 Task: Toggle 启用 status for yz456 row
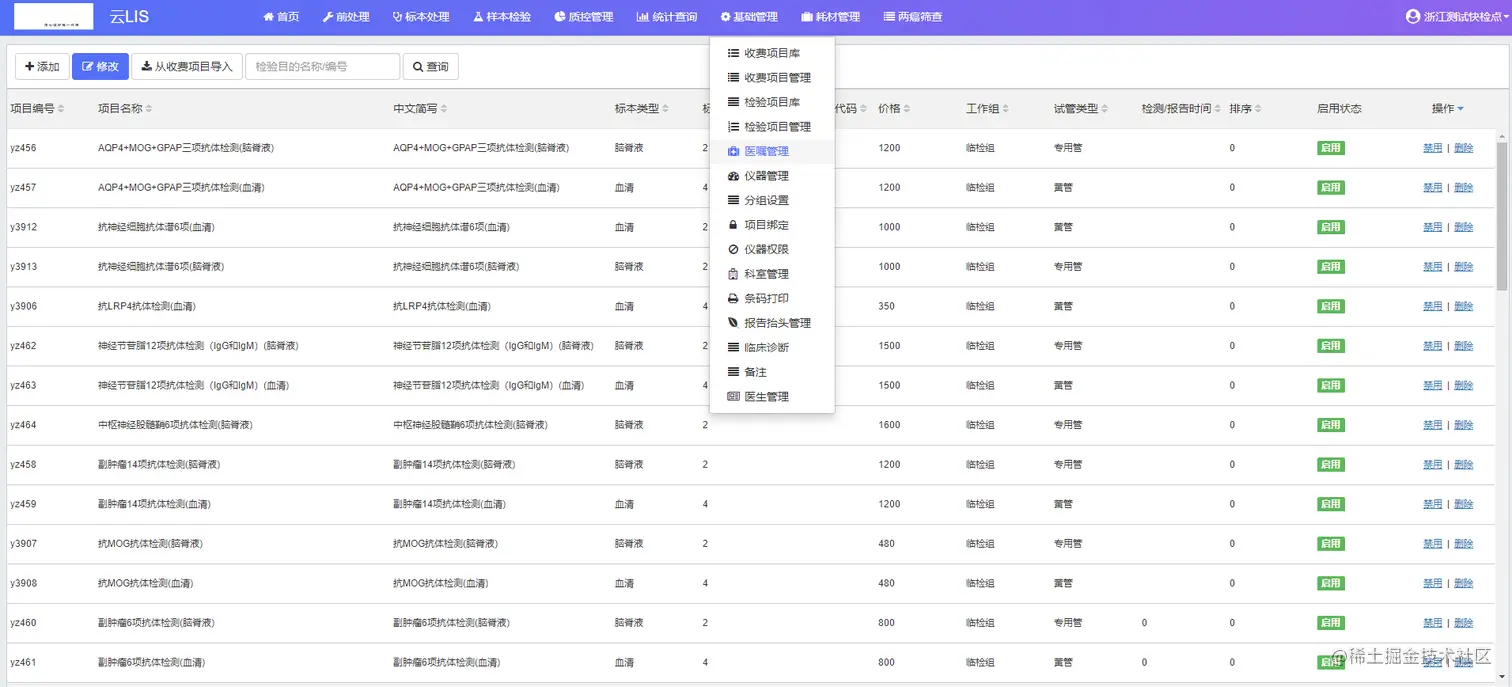tap(1330, 147)
